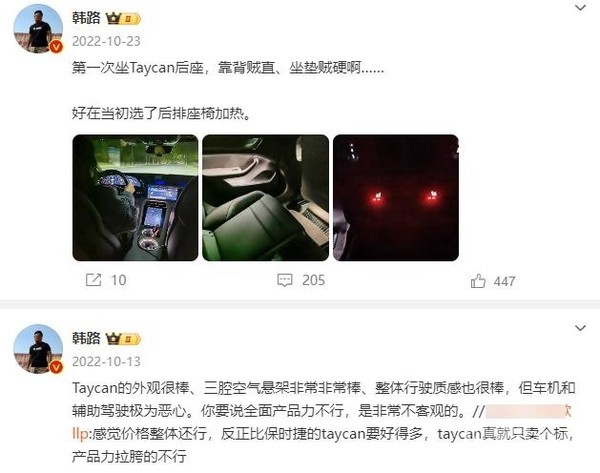Open username 韩路 on first post

coord(86,18)
